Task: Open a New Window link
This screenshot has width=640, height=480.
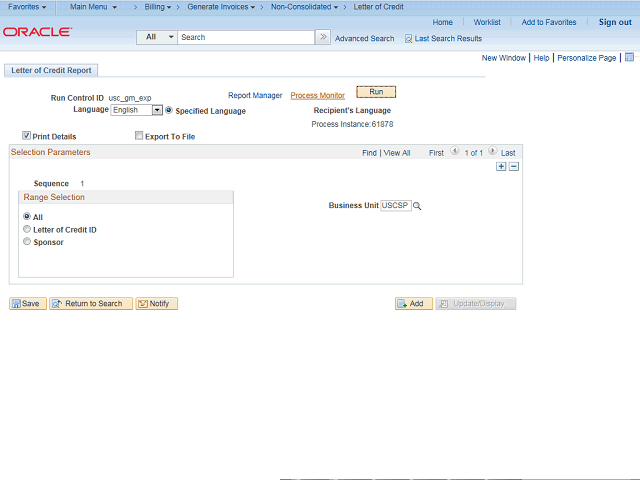Action: tap(504, 58)
